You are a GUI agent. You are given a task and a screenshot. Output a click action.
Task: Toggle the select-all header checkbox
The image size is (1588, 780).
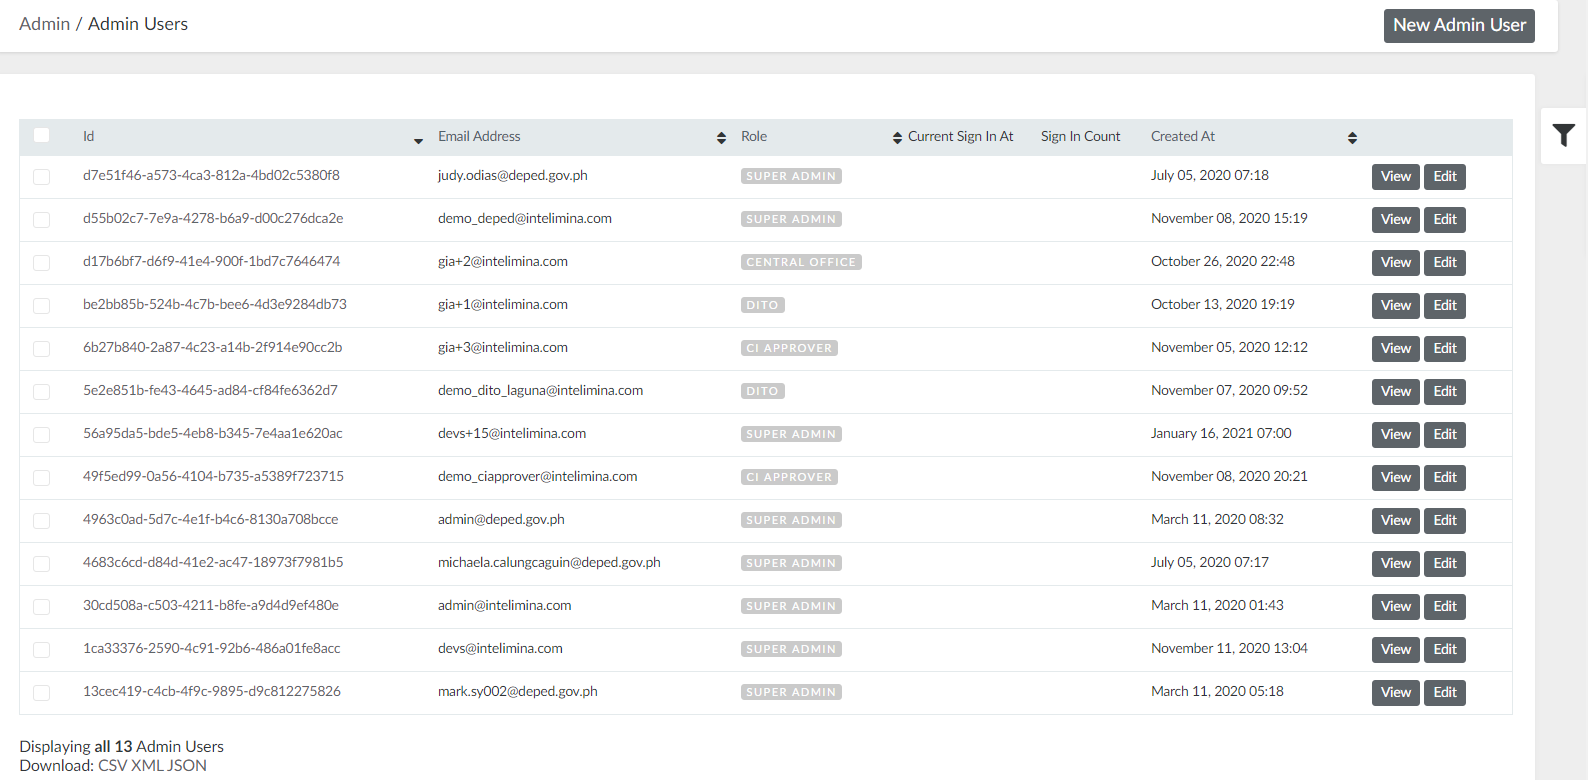tap(41, 135)
